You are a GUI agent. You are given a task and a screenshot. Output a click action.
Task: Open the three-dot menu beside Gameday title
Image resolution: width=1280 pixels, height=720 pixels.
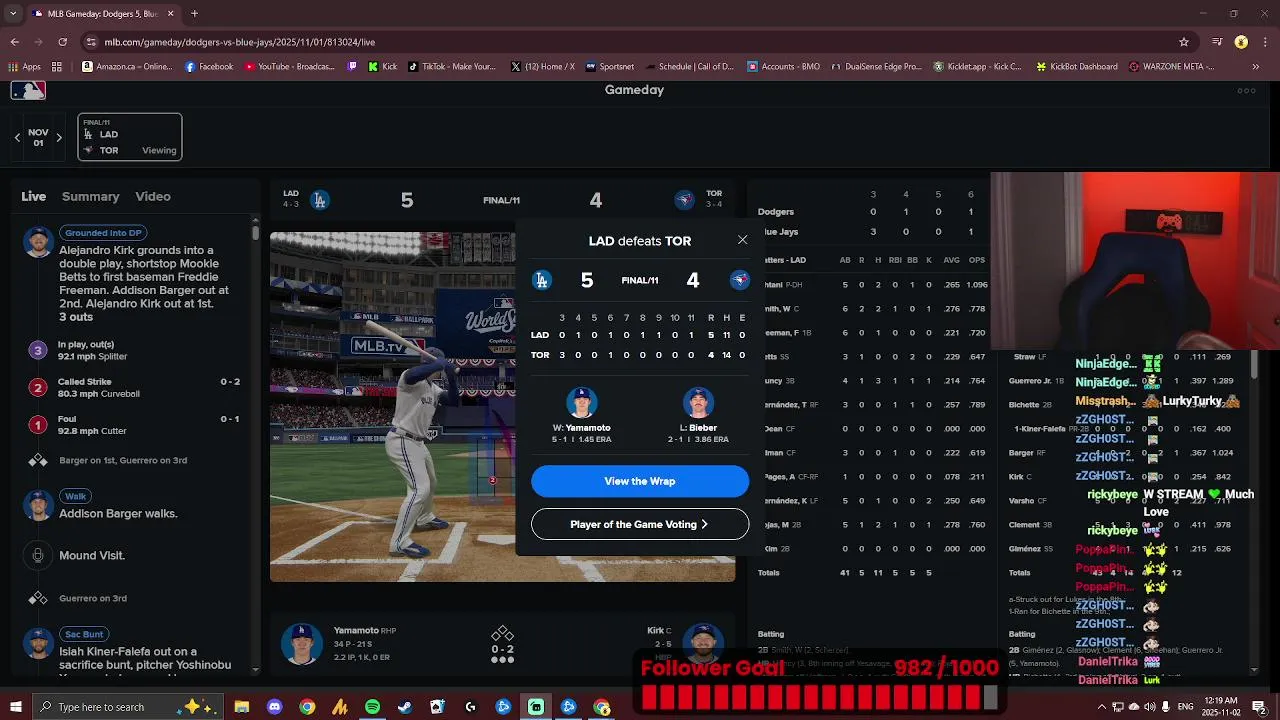point(1246,90)
